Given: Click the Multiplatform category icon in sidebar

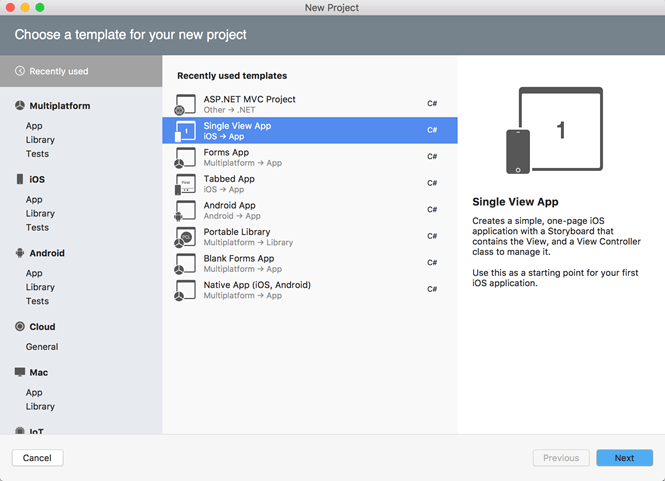Looking at the screenshot, I should (20, 106).
